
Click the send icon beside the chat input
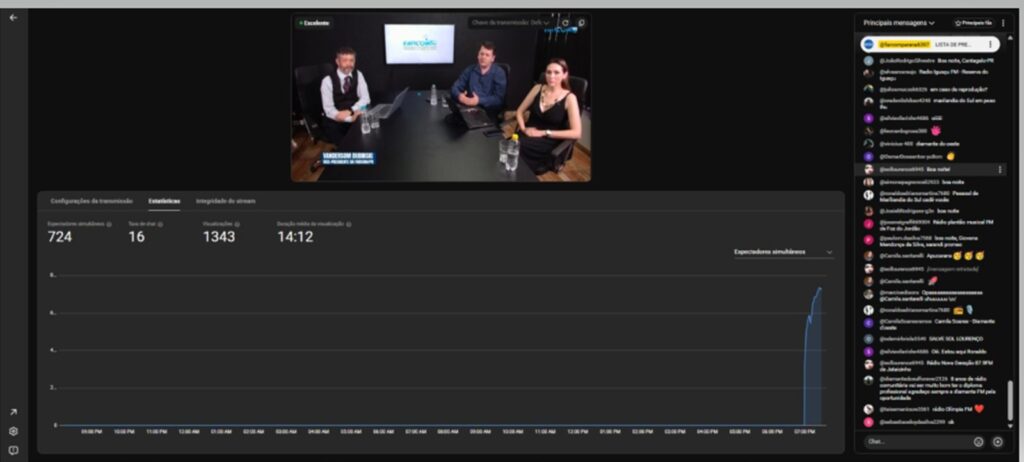(997, 441)
